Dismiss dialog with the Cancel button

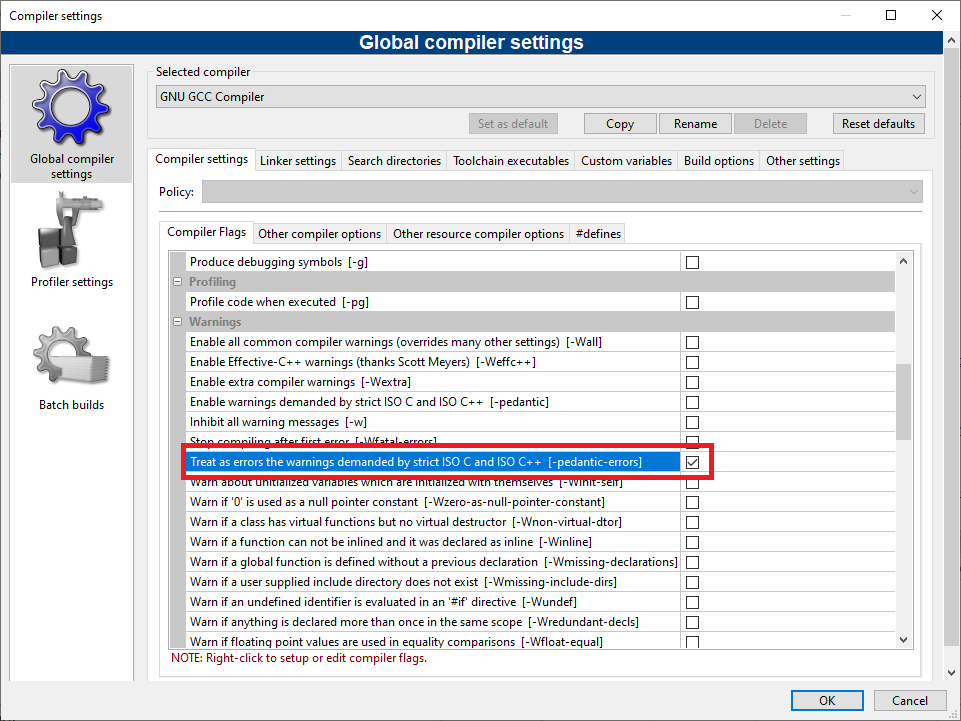[x=910, y=701]
